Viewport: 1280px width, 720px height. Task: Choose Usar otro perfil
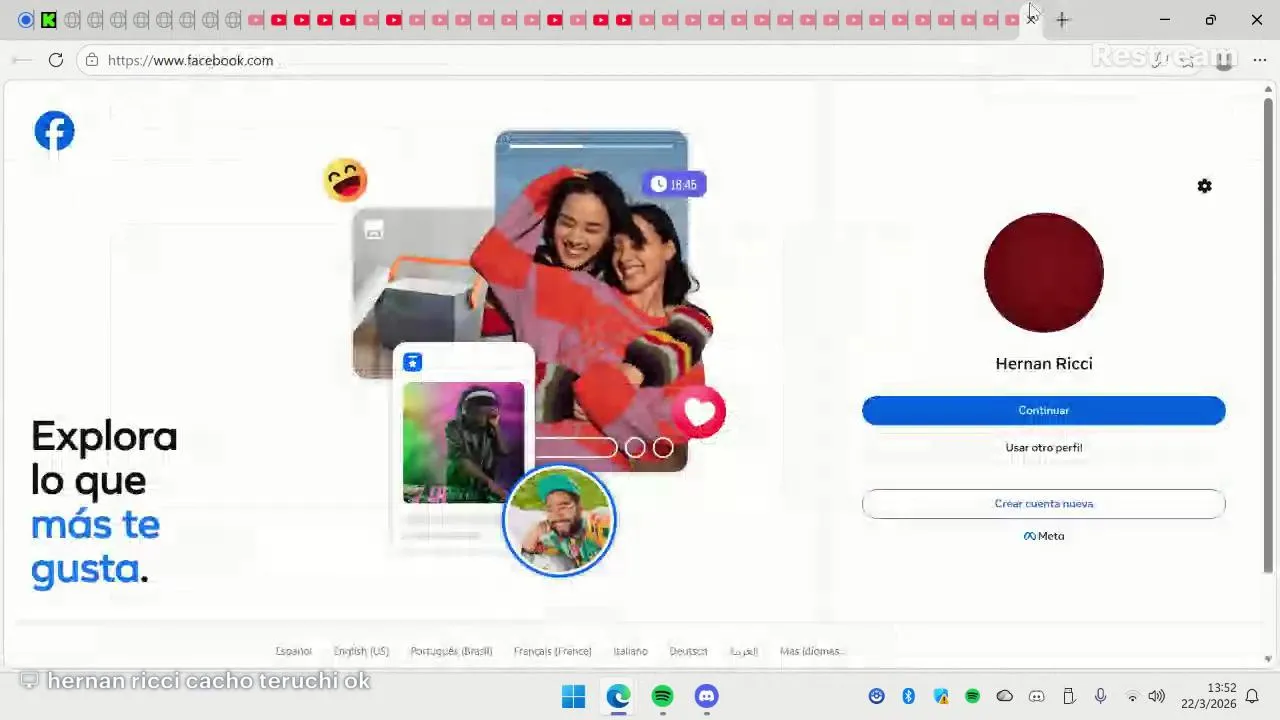(x=1043, y=447)
